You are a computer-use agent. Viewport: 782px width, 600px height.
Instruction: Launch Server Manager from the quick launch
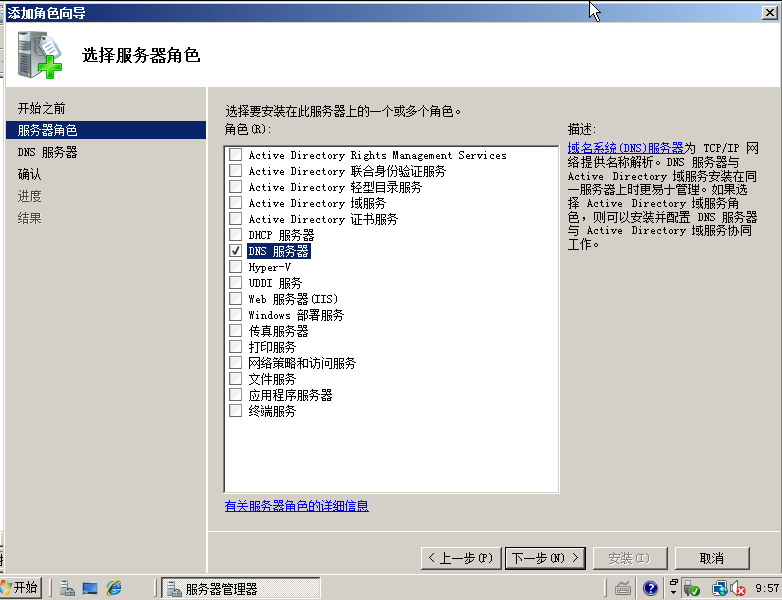[67, 589]
